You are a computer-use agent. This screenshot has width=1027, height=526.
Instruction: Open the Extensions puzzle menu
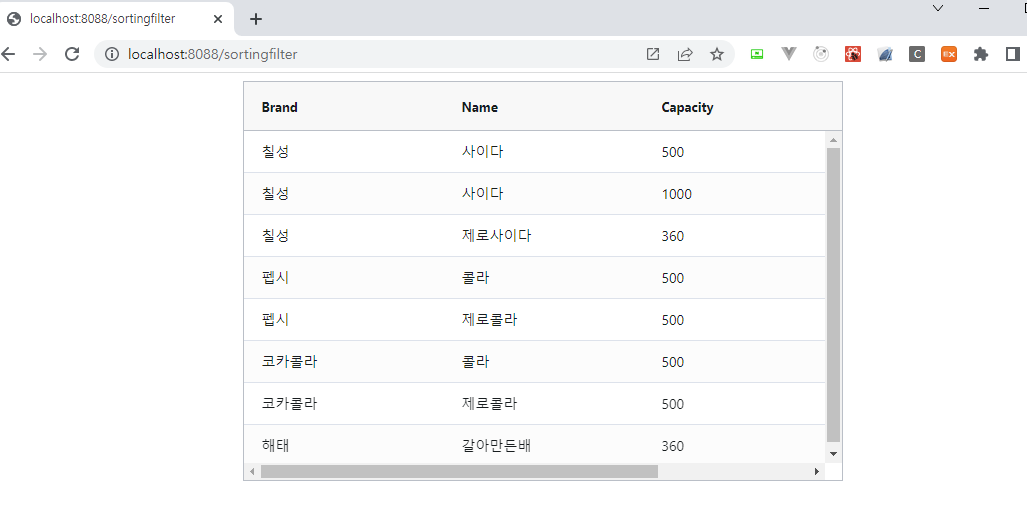pos(980,54)
